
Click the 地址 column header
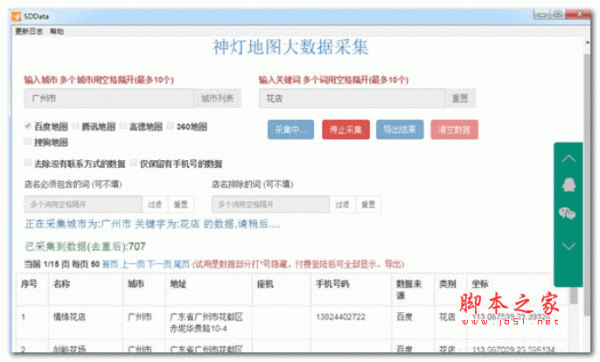(x=178, y=284)
